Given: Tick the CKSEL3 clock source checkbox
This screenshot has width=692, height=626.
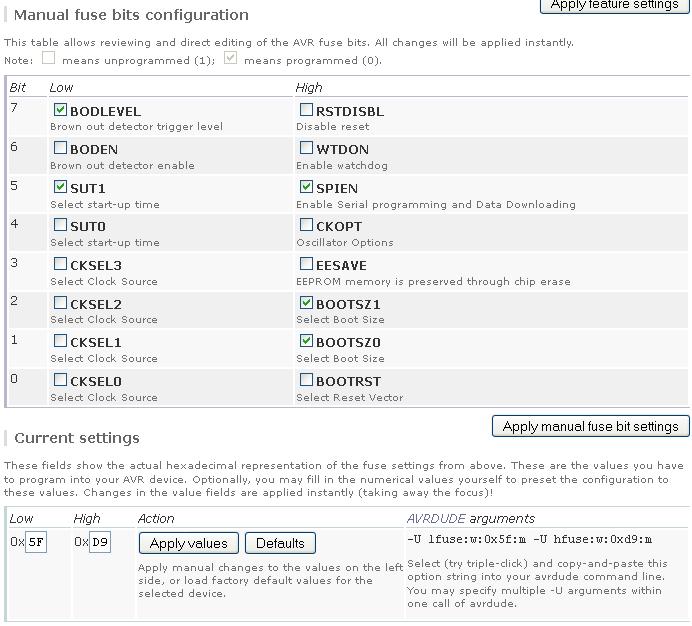Looking at the screenshot, I should click(60, 264).
